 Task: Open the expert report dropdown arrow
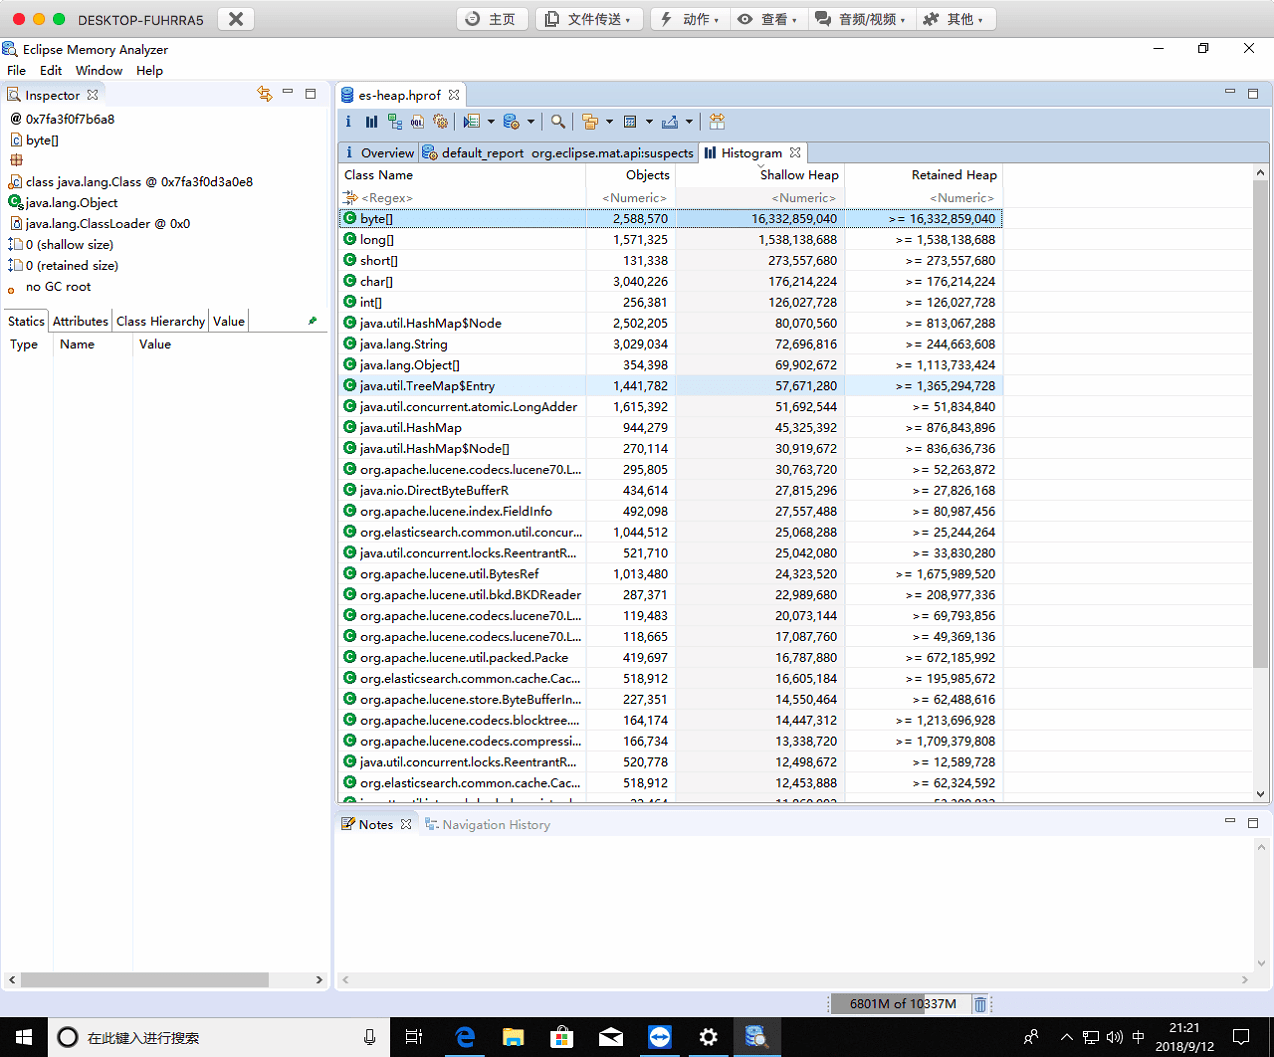click(x=491, y=122)
